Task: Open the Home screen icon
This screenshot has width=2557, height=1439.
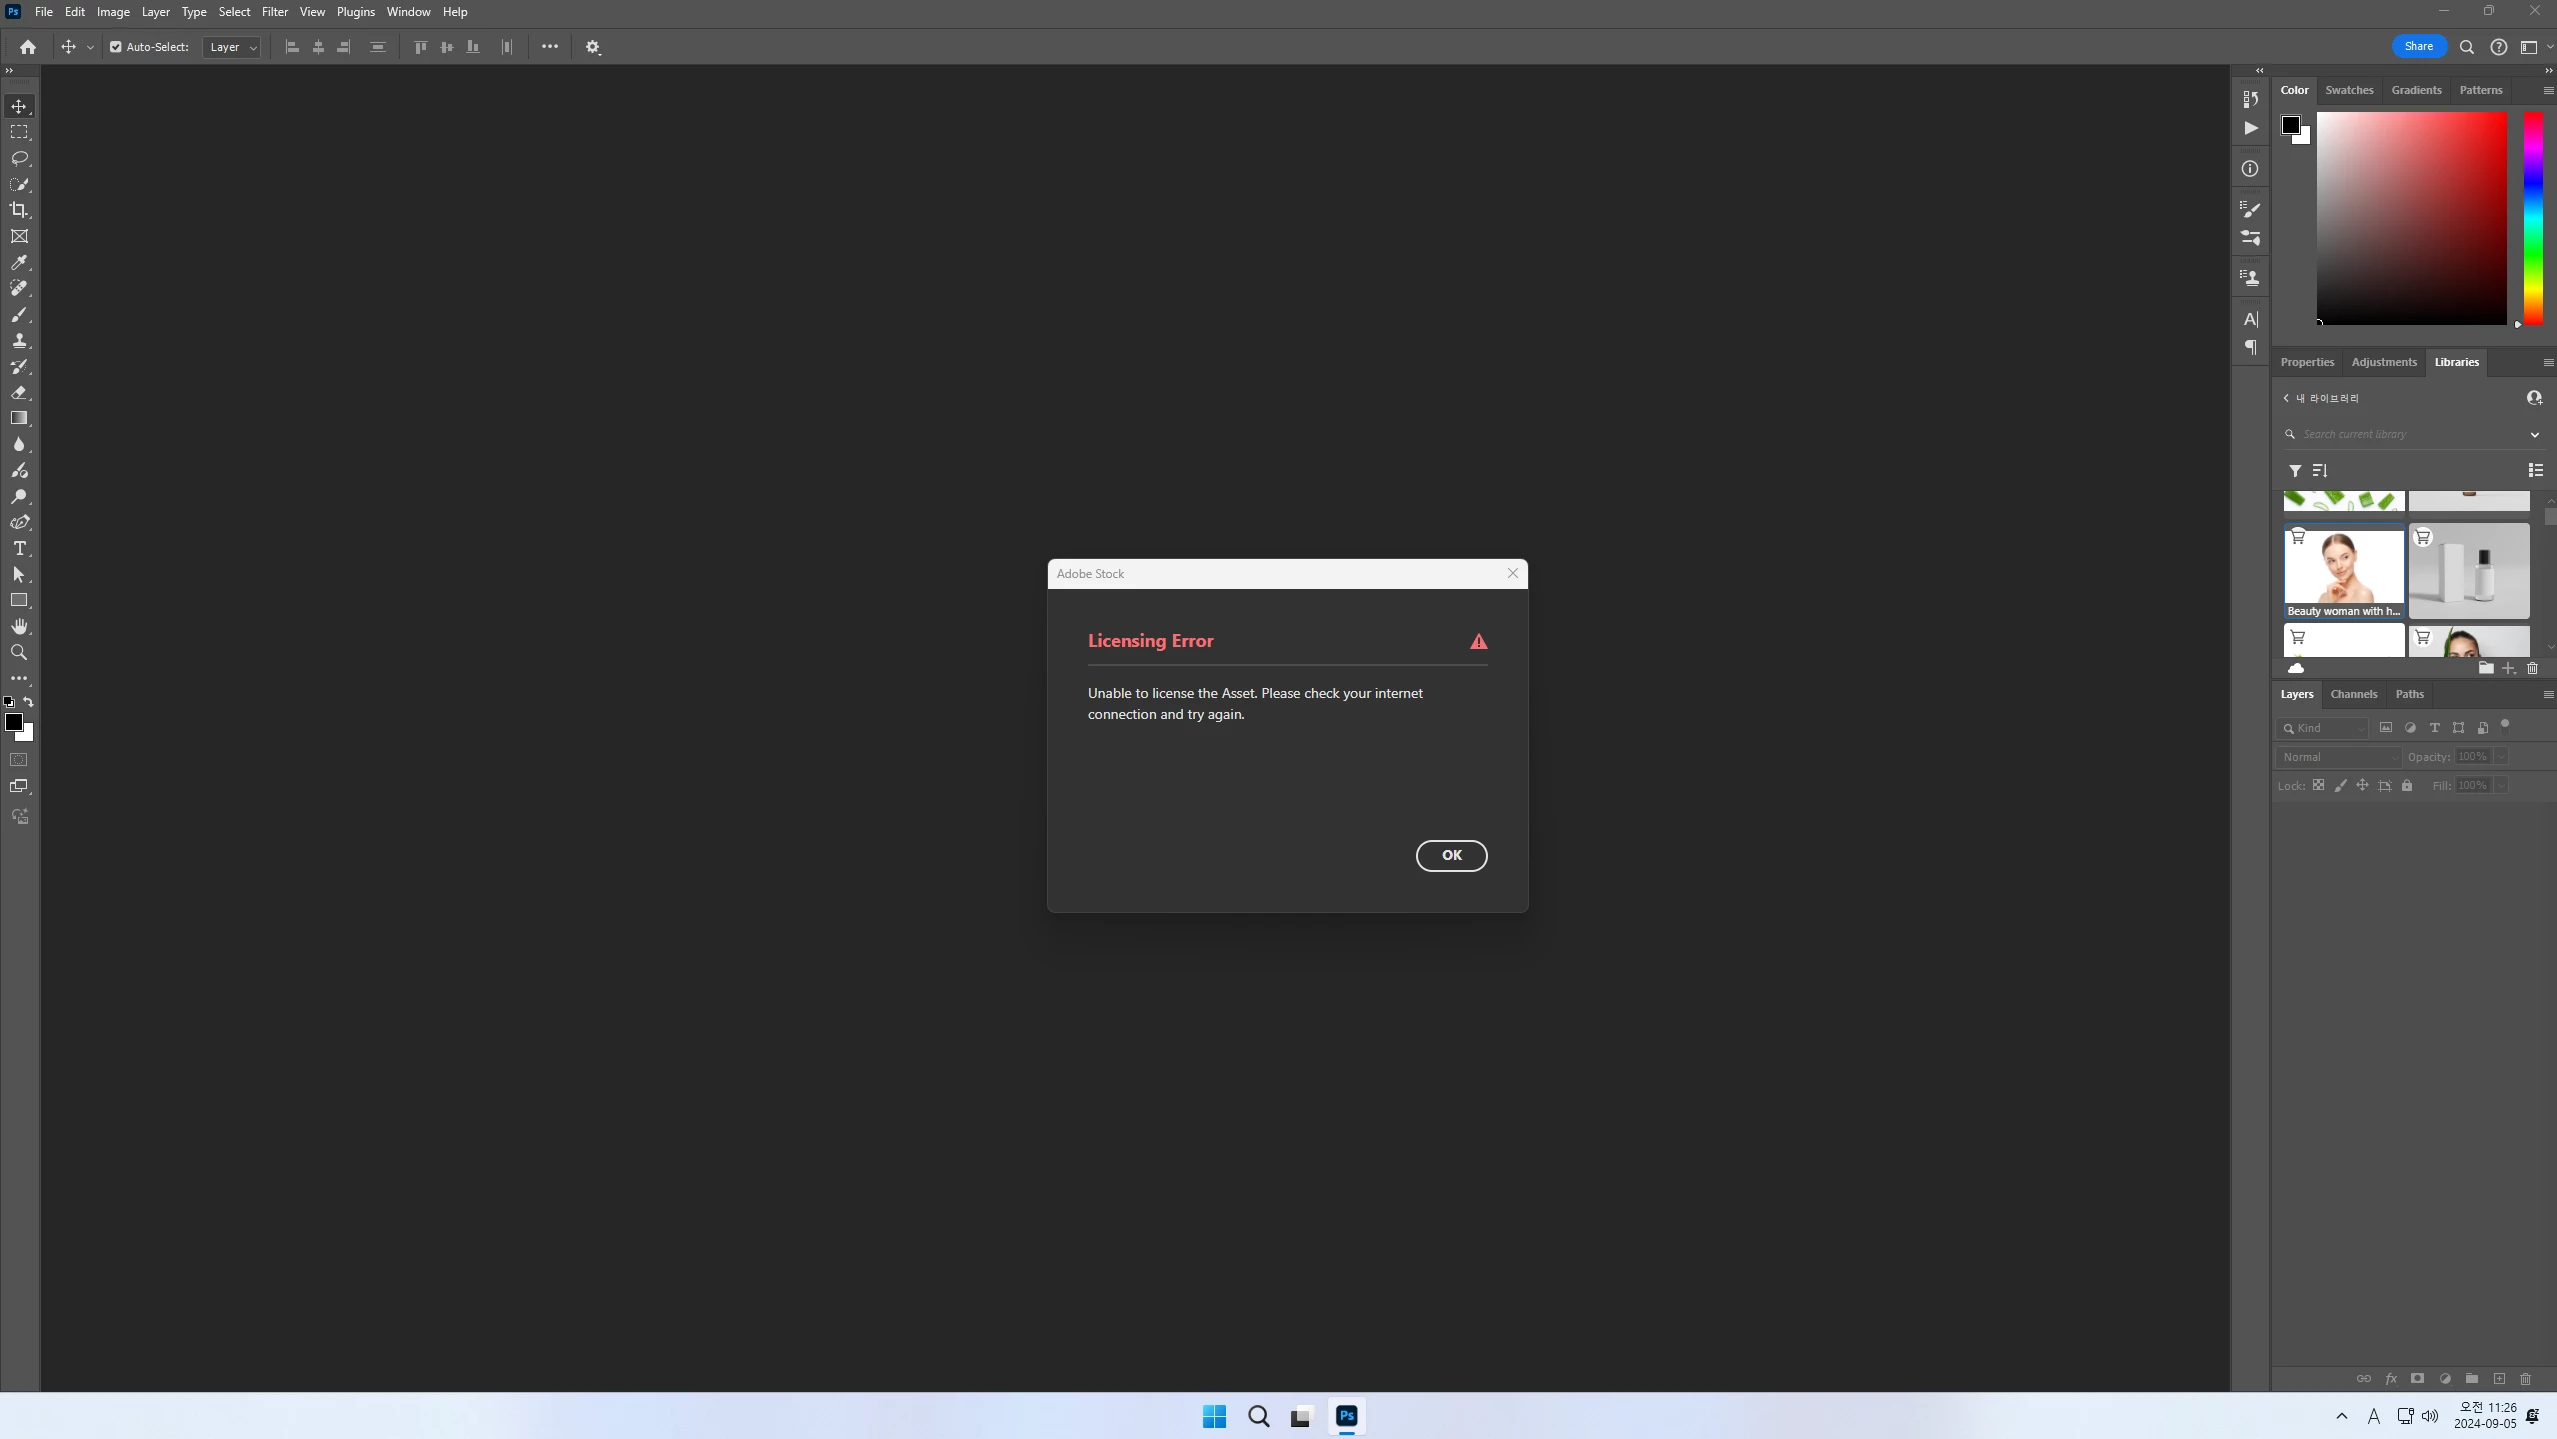Action: pyautogui.click(x=28, y=47)
